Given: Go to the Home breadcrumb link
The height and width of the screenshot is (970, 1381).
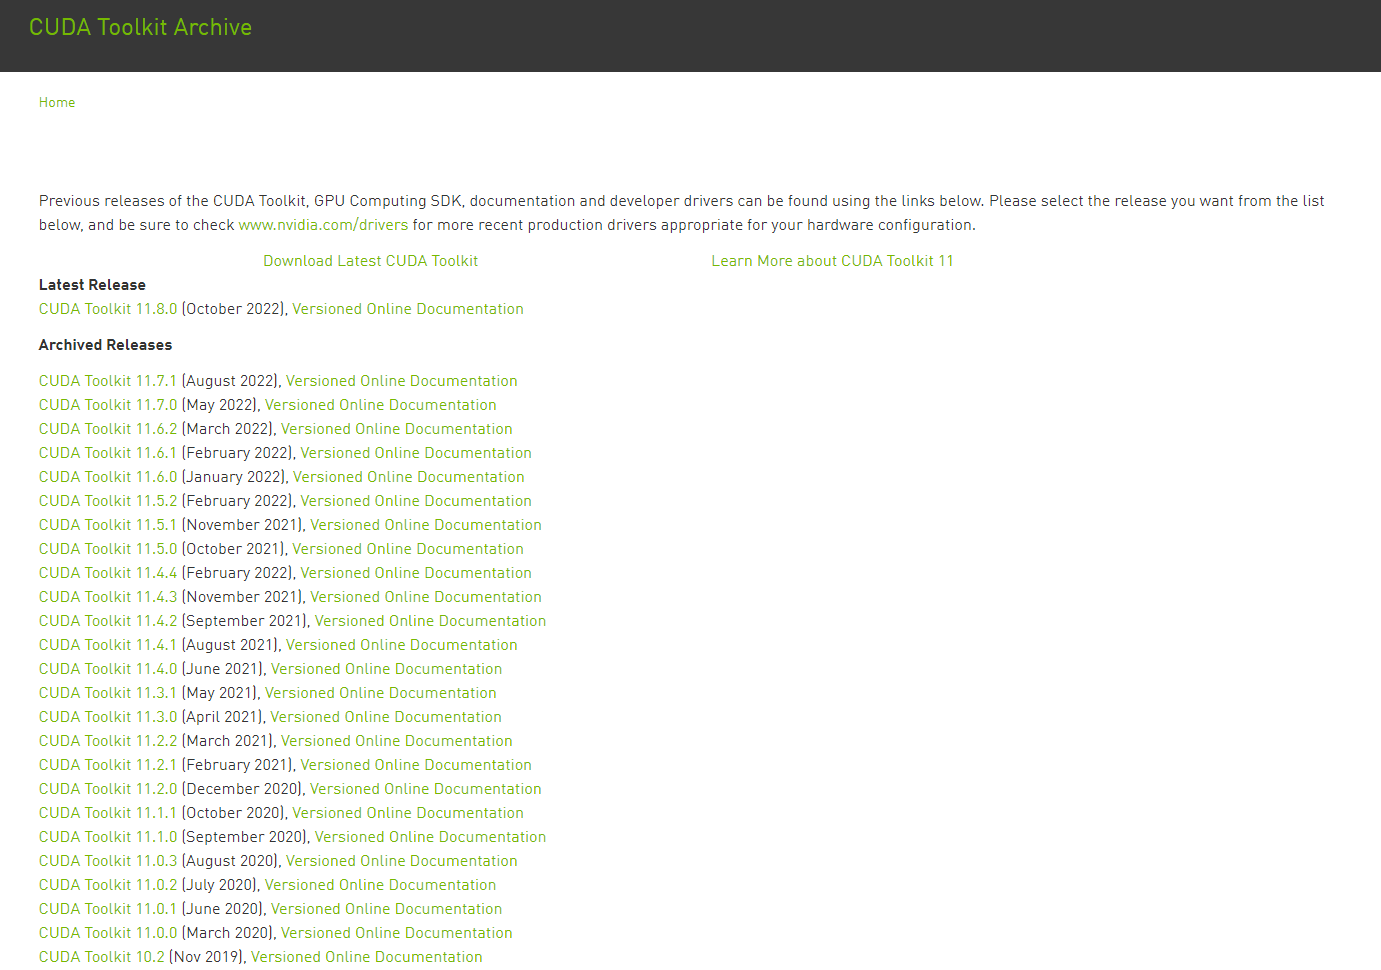Looking at the screenshot, I should 57,103.
